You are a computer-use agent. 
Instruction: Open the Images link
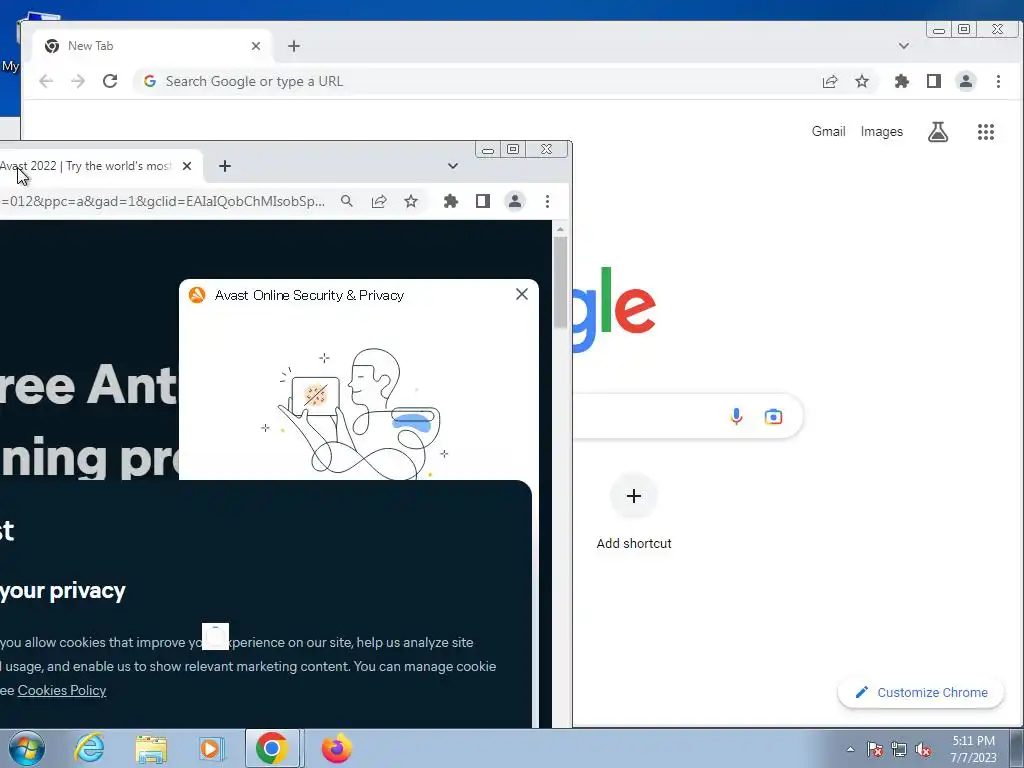(882, 131)
